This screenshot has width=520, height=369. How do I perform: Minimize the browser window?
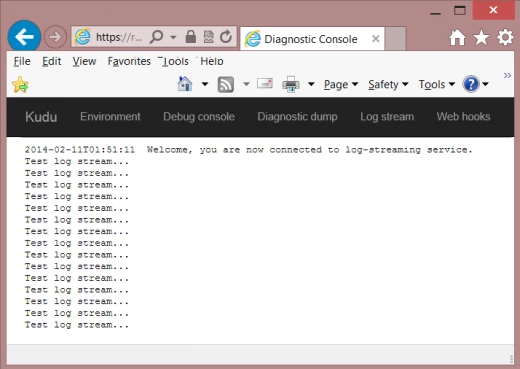pos(435,13)
